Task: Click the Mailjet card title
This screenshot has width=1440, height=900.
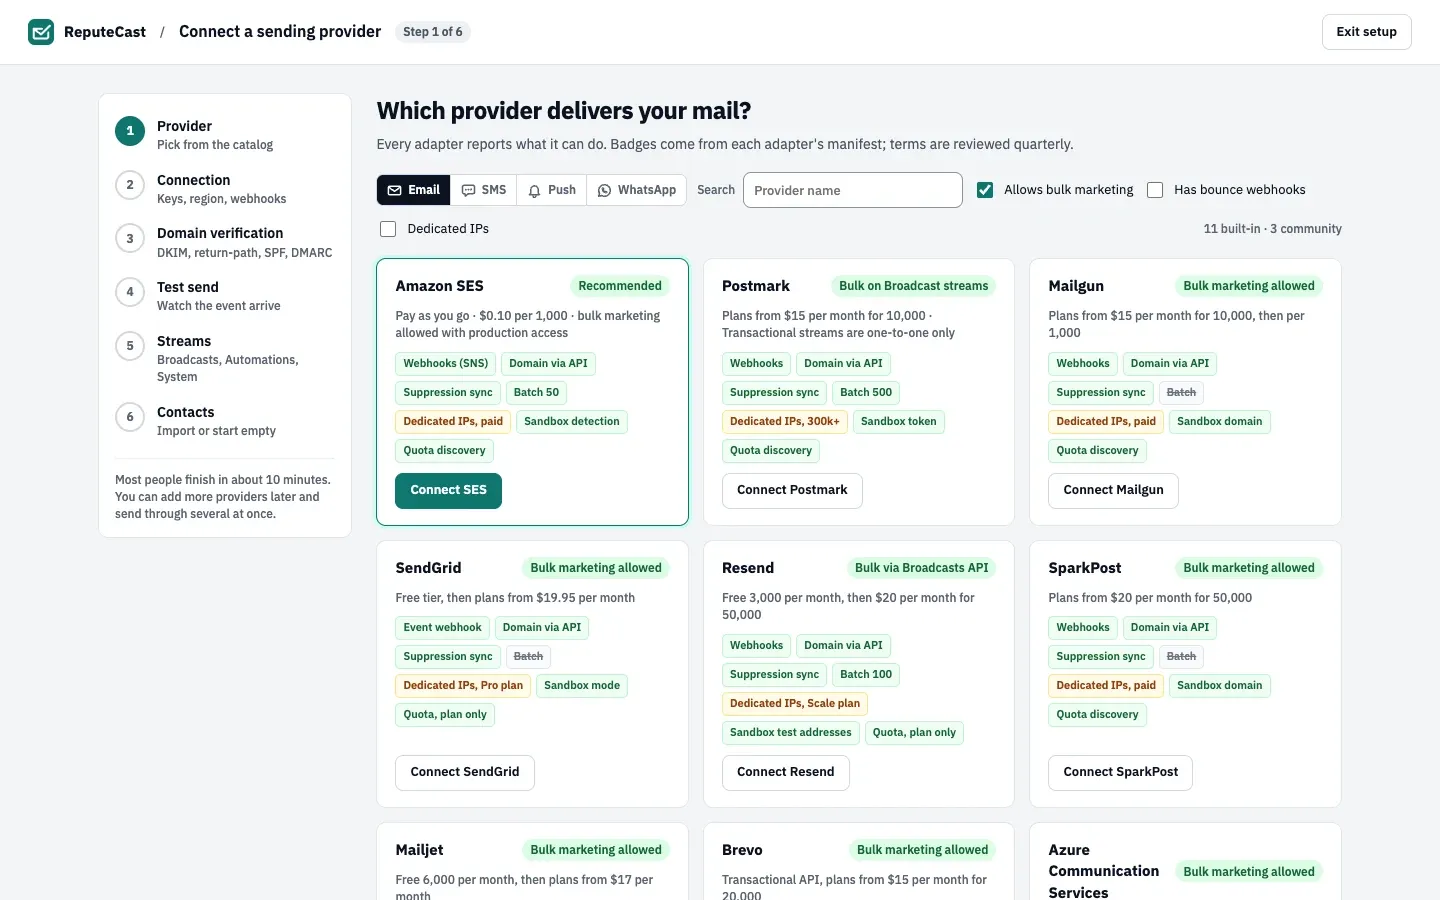Action: [419, 850]
